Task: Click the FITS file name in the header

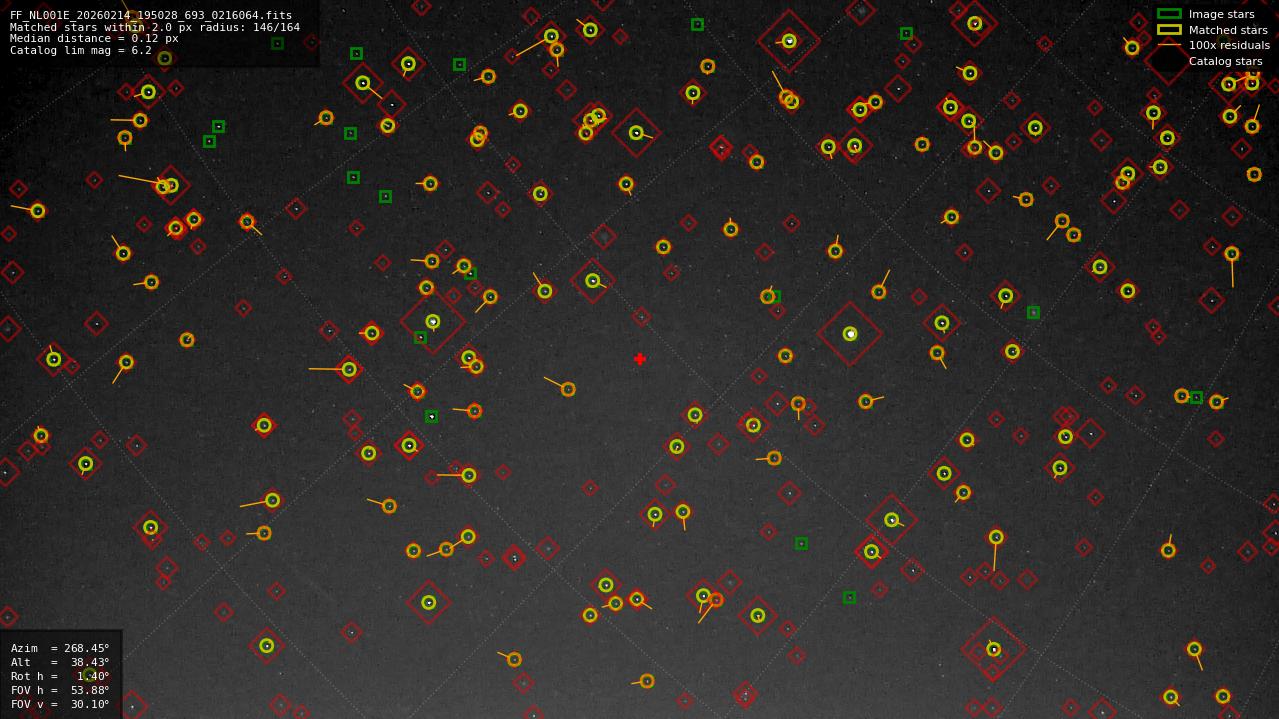Action: tap(151, 16)
